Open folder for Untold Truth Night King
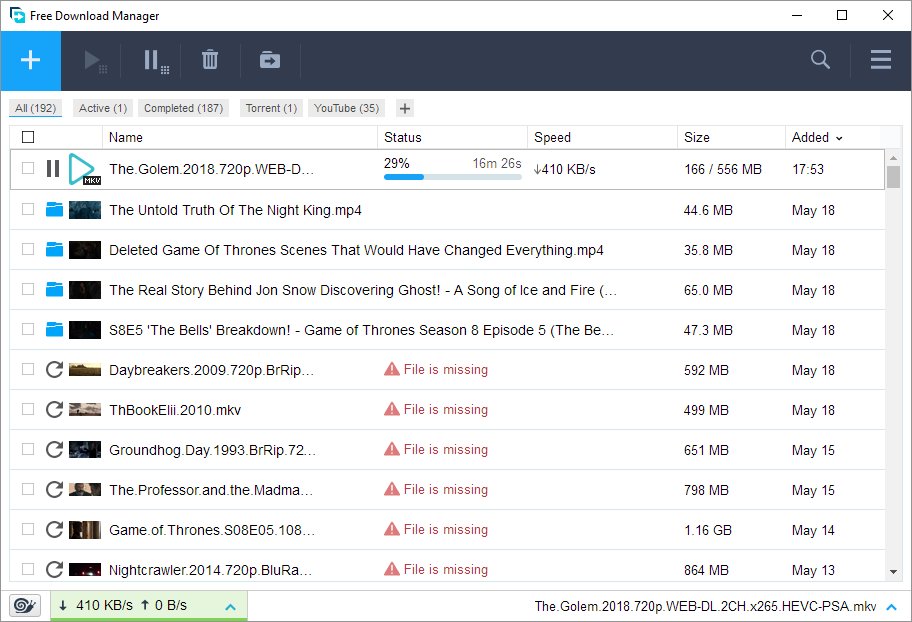The image size is (912, 622). point(54,209)
